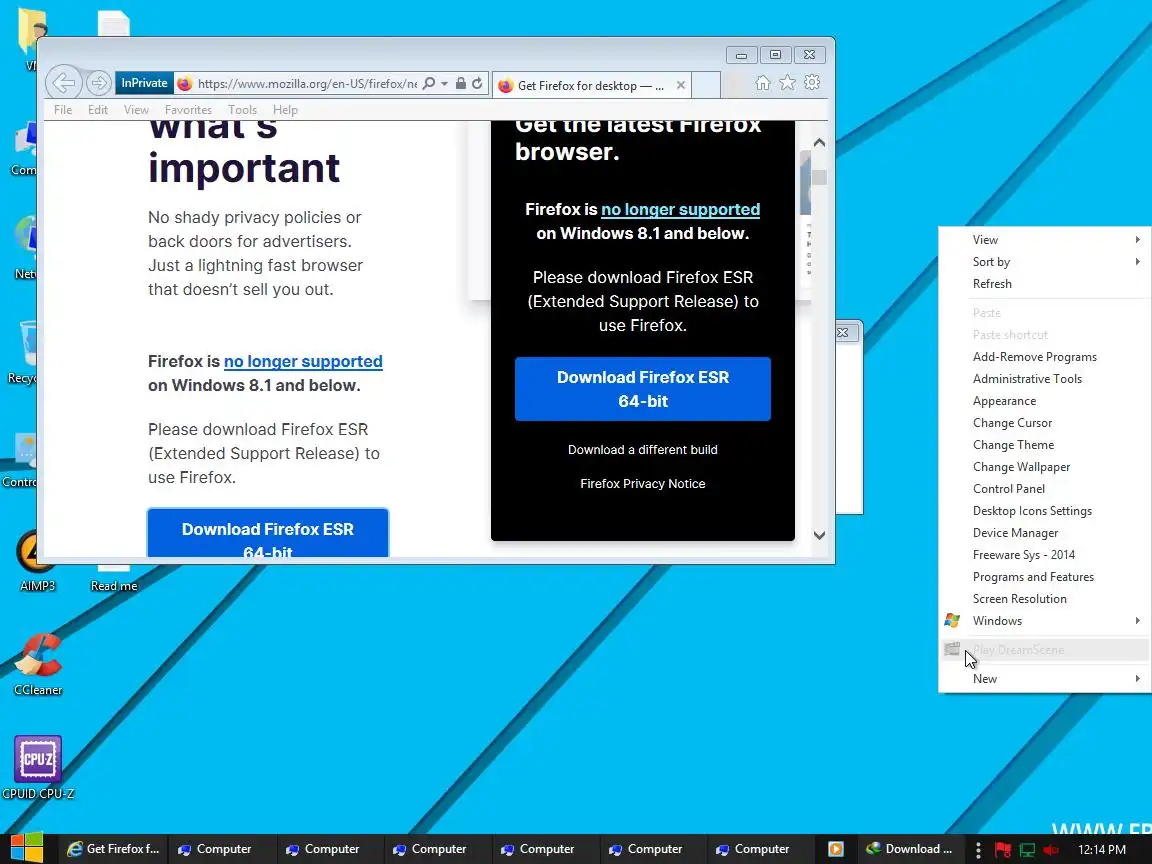Select the 'Read me' desktop file icon
The image size is (1152, 864).
tap(114, 578)
